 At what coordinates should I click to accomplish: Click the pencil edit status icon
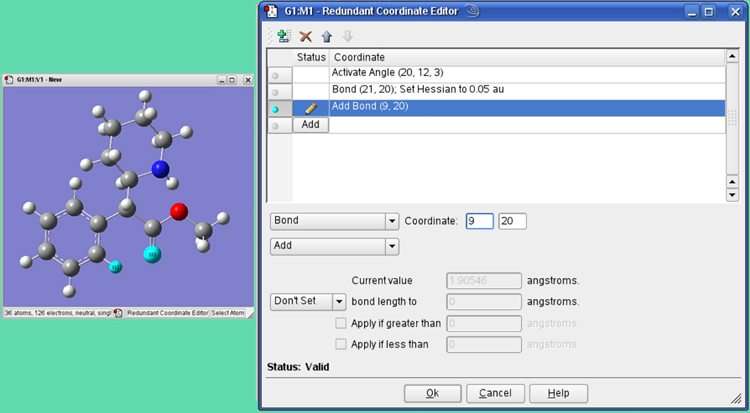(310, 108)
